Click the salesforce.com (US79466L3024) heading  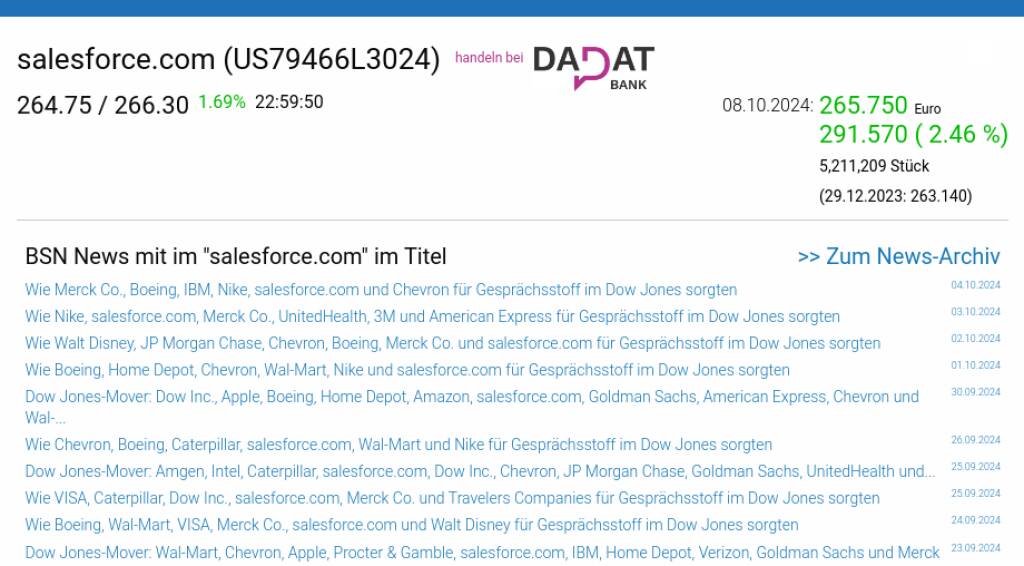tap(229, 59)
